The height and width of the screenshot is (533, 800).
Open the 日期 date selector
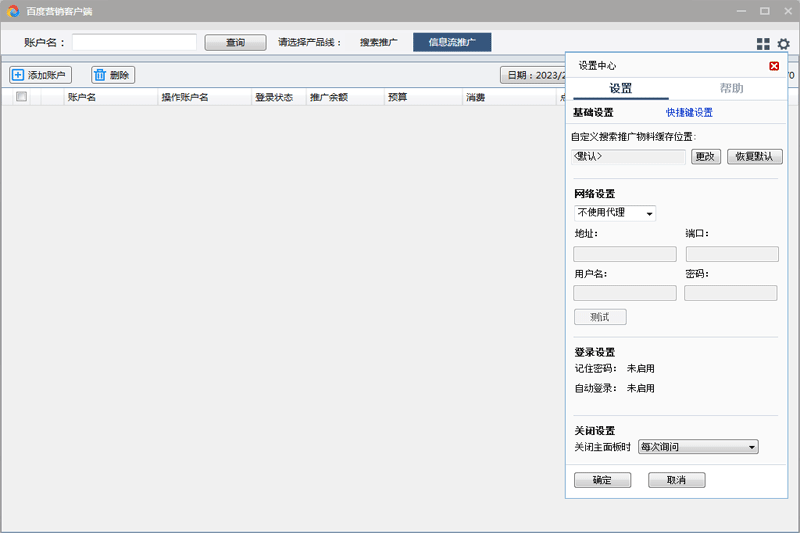(x=532, y=75)
